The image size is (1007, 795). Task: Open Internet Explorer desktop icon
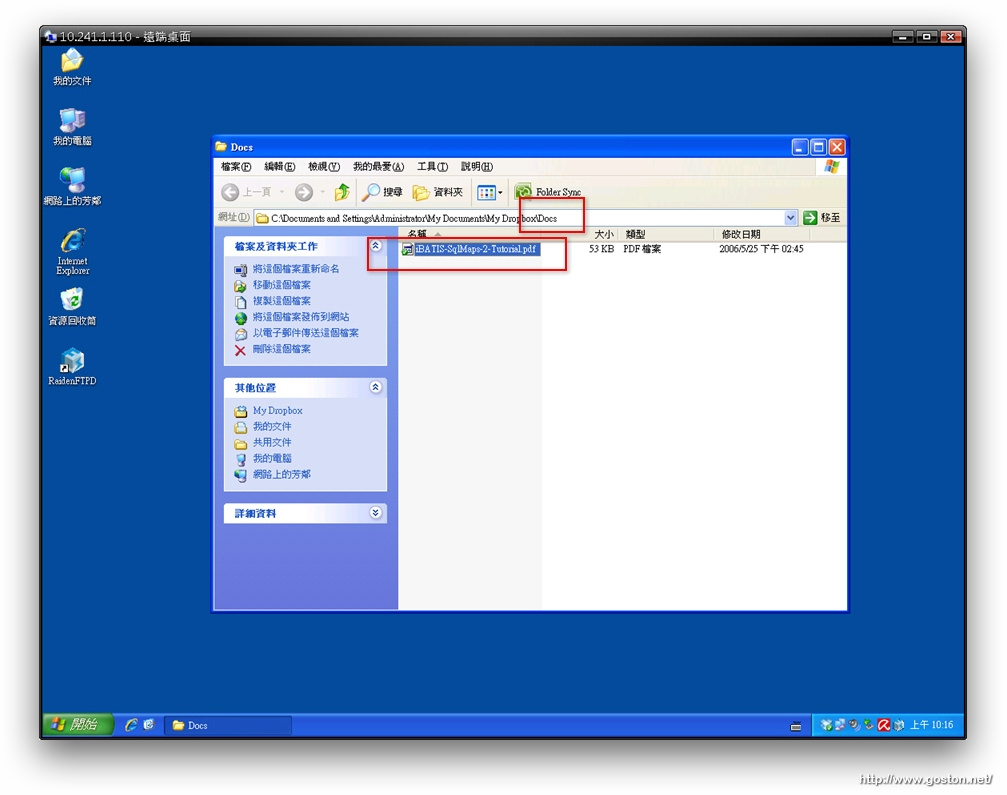72,243
